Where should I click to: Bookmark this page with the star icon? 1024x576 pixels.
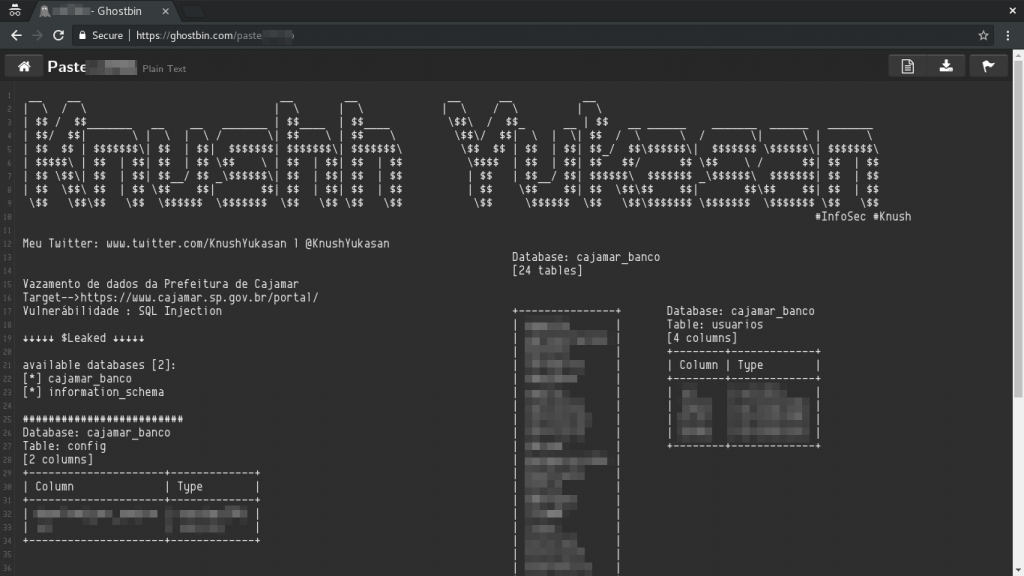[x=984, y=35]
